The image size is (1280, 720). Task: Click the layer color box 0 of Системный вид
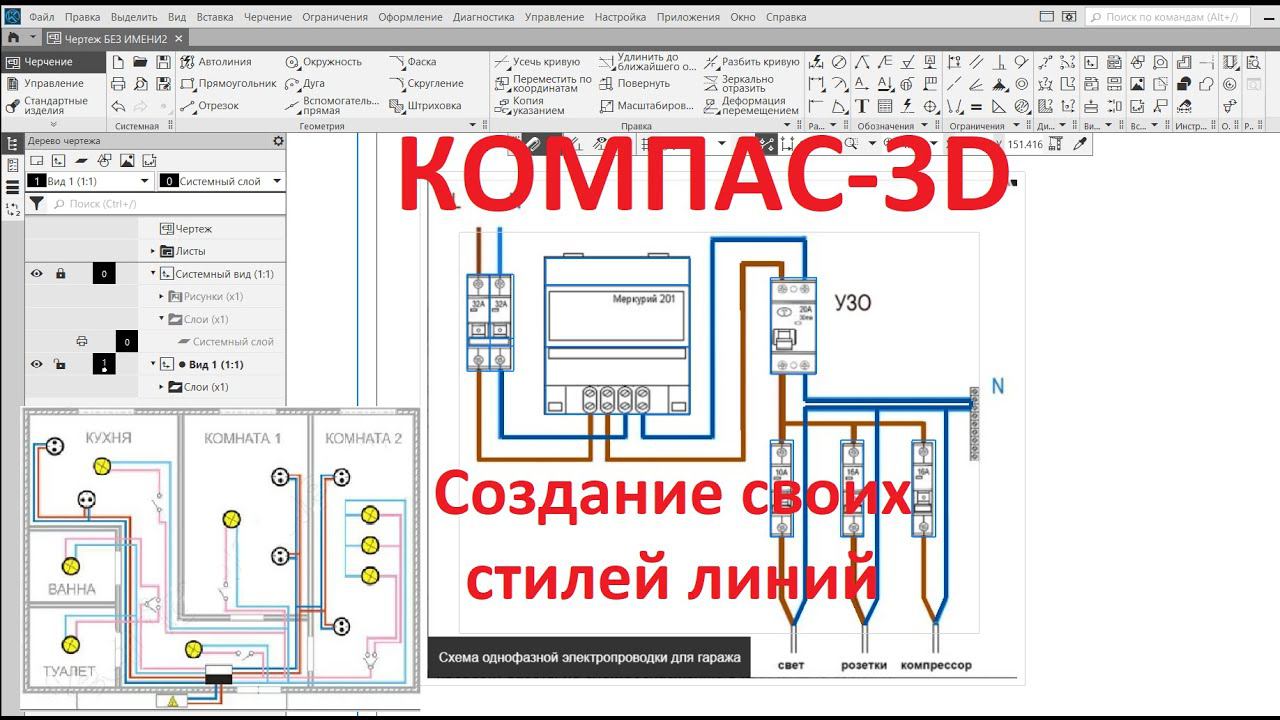(104, 274)
